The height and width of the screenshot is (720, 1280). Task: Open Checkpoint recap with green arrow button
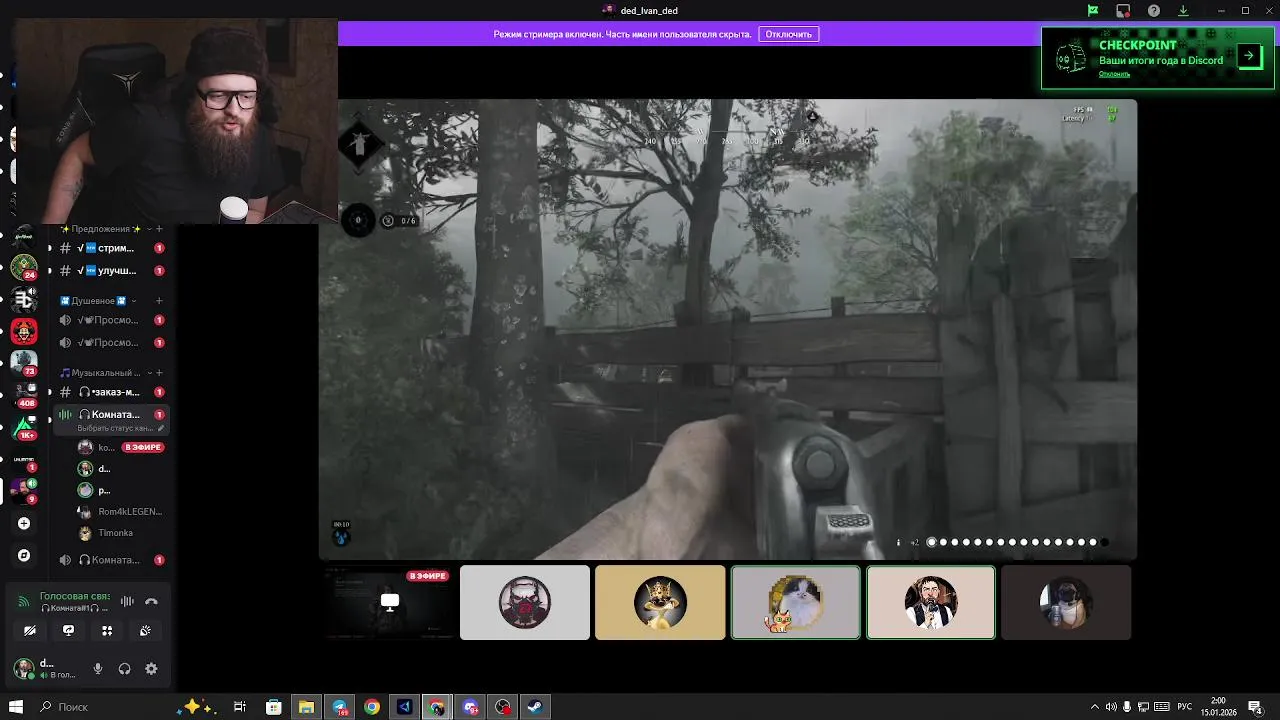[x=1249, y=56]
